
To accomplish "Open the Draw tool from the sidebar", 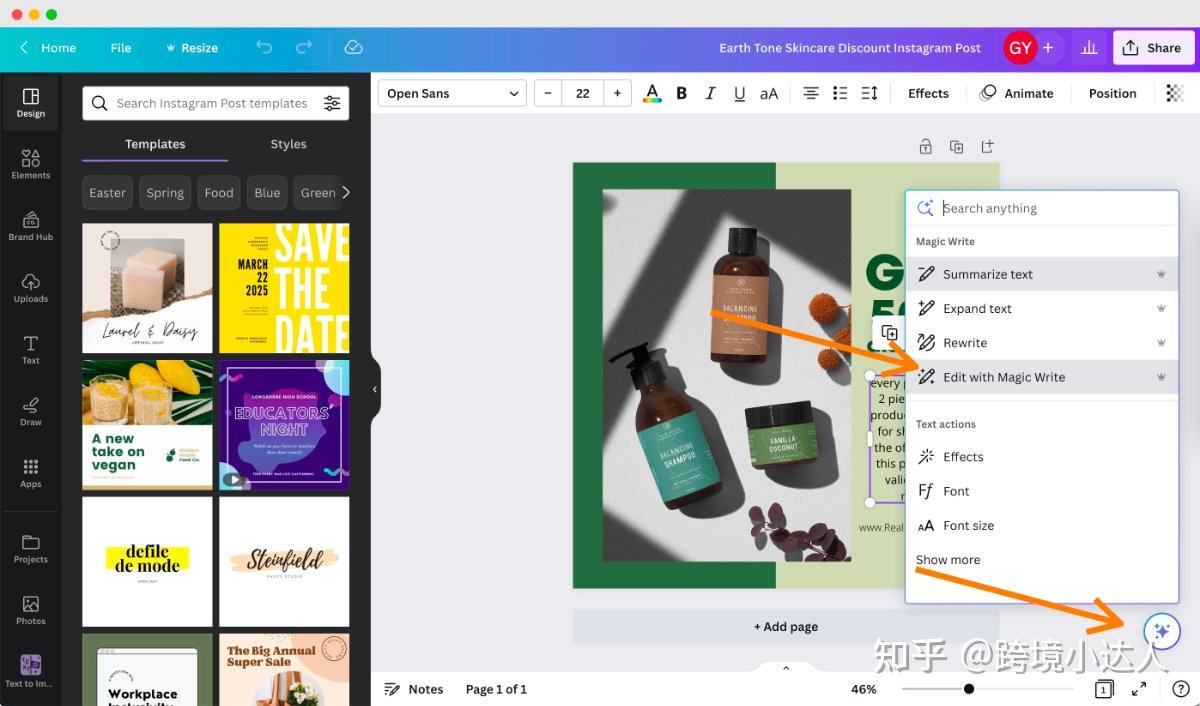I will (x=30, y=410).
